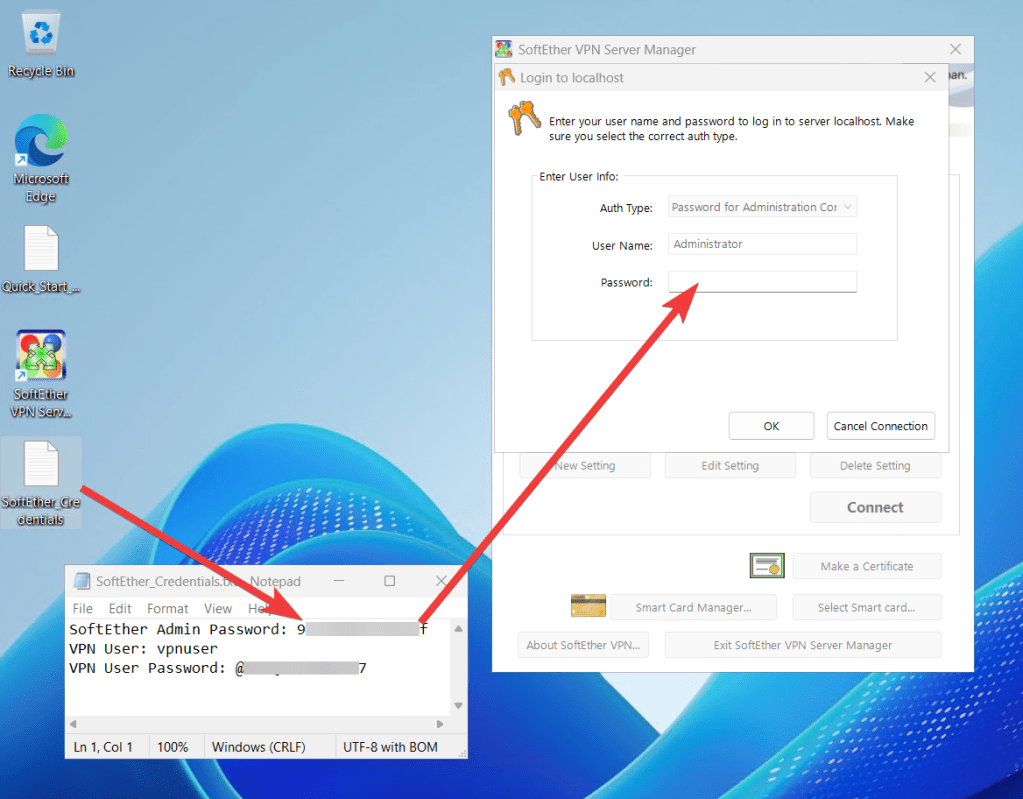1023x799 pixels.
Task: Open the View menu in Notepad
Action: tap(217, 608)
